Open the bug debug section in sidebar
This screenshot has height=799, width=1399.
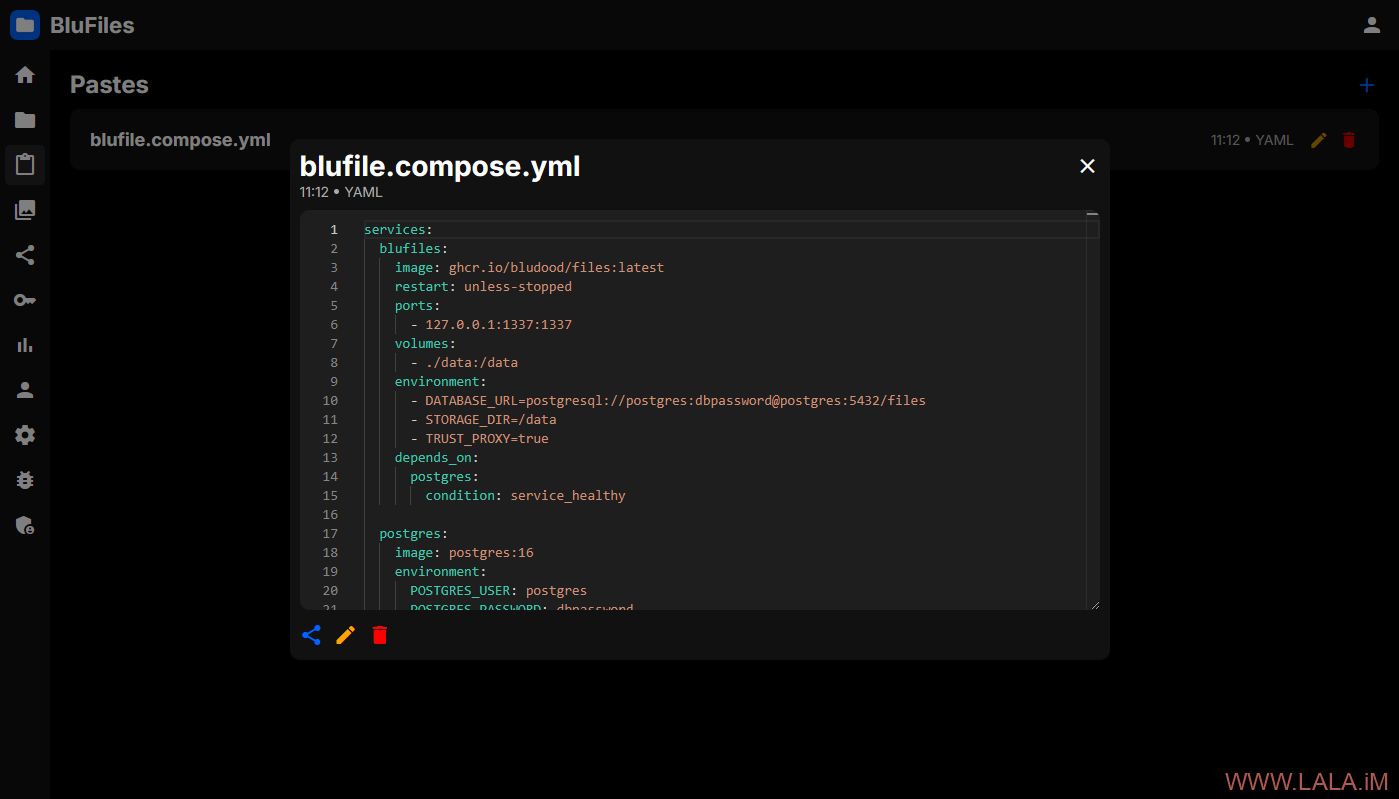pyautogui.click(x=25, y=480)
